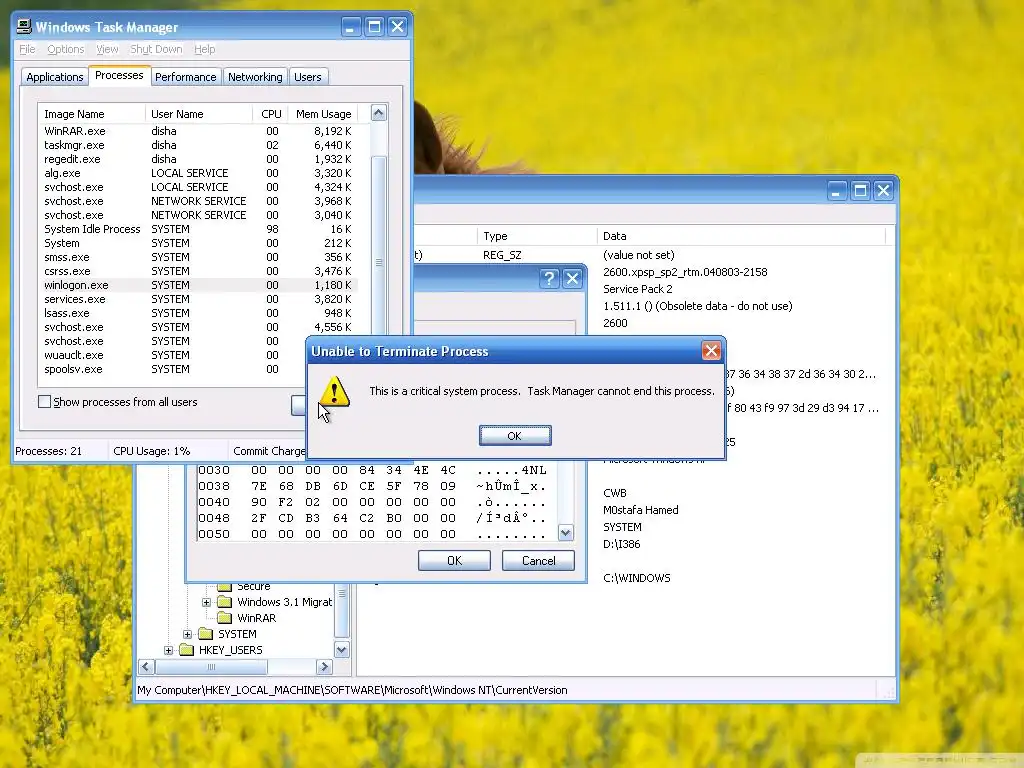Click the process list scroll-up arrow
Viewport: 1024px width, 768px height.
pos(379,113)
